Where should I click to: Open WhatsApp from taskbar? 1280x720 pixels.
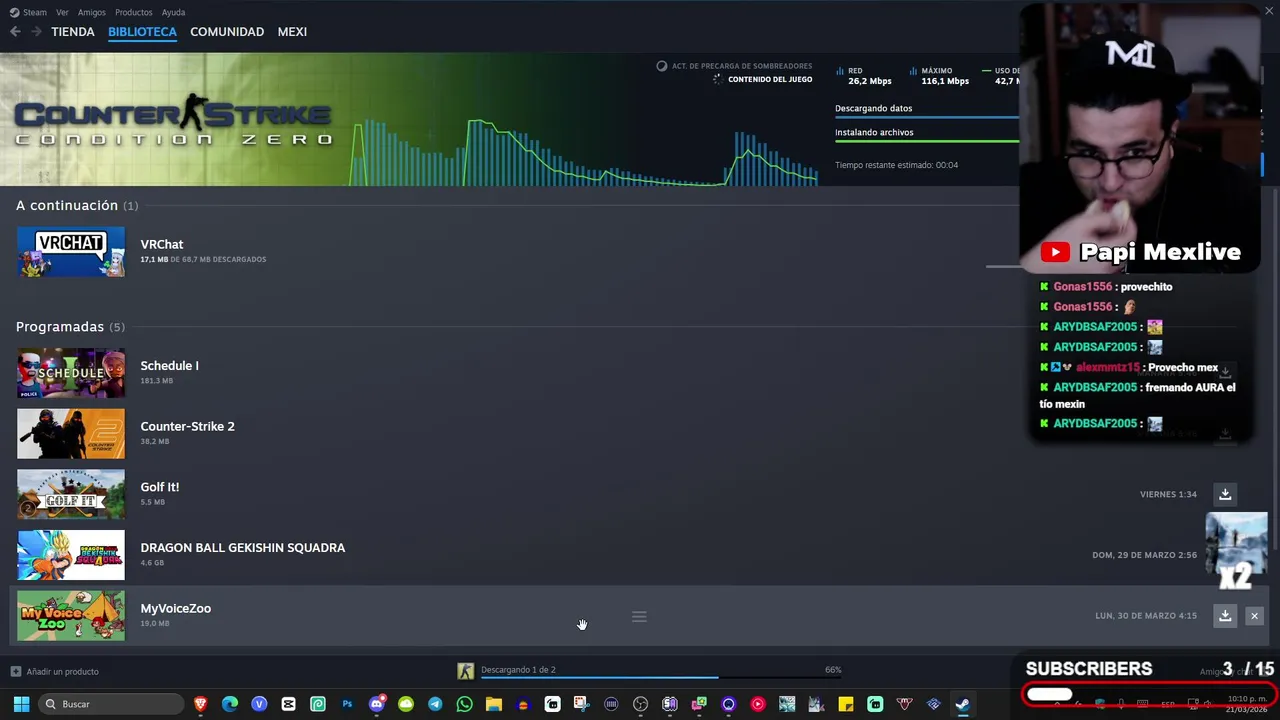pos(464,704)
